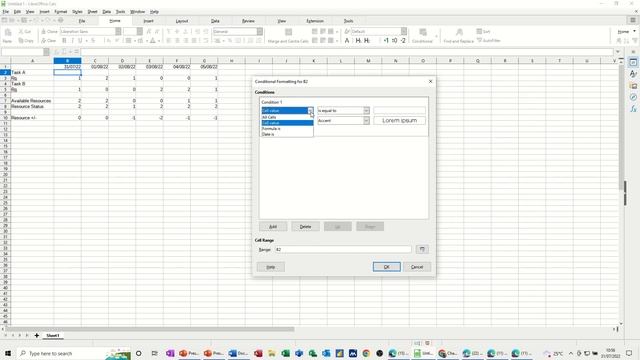Click the shrink range selector icon
The width and height of the screenshot is (640, 360).
(x=422, y=249)
